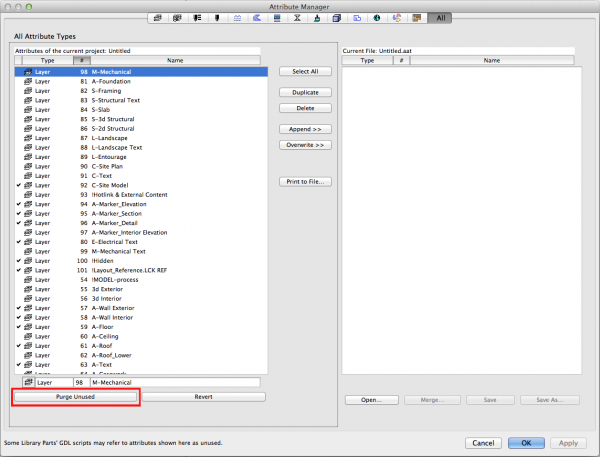This screenshot has width=600, height=457.
Task: Click Print to File button
Action: pyautogui.click(x=306, y=181)
